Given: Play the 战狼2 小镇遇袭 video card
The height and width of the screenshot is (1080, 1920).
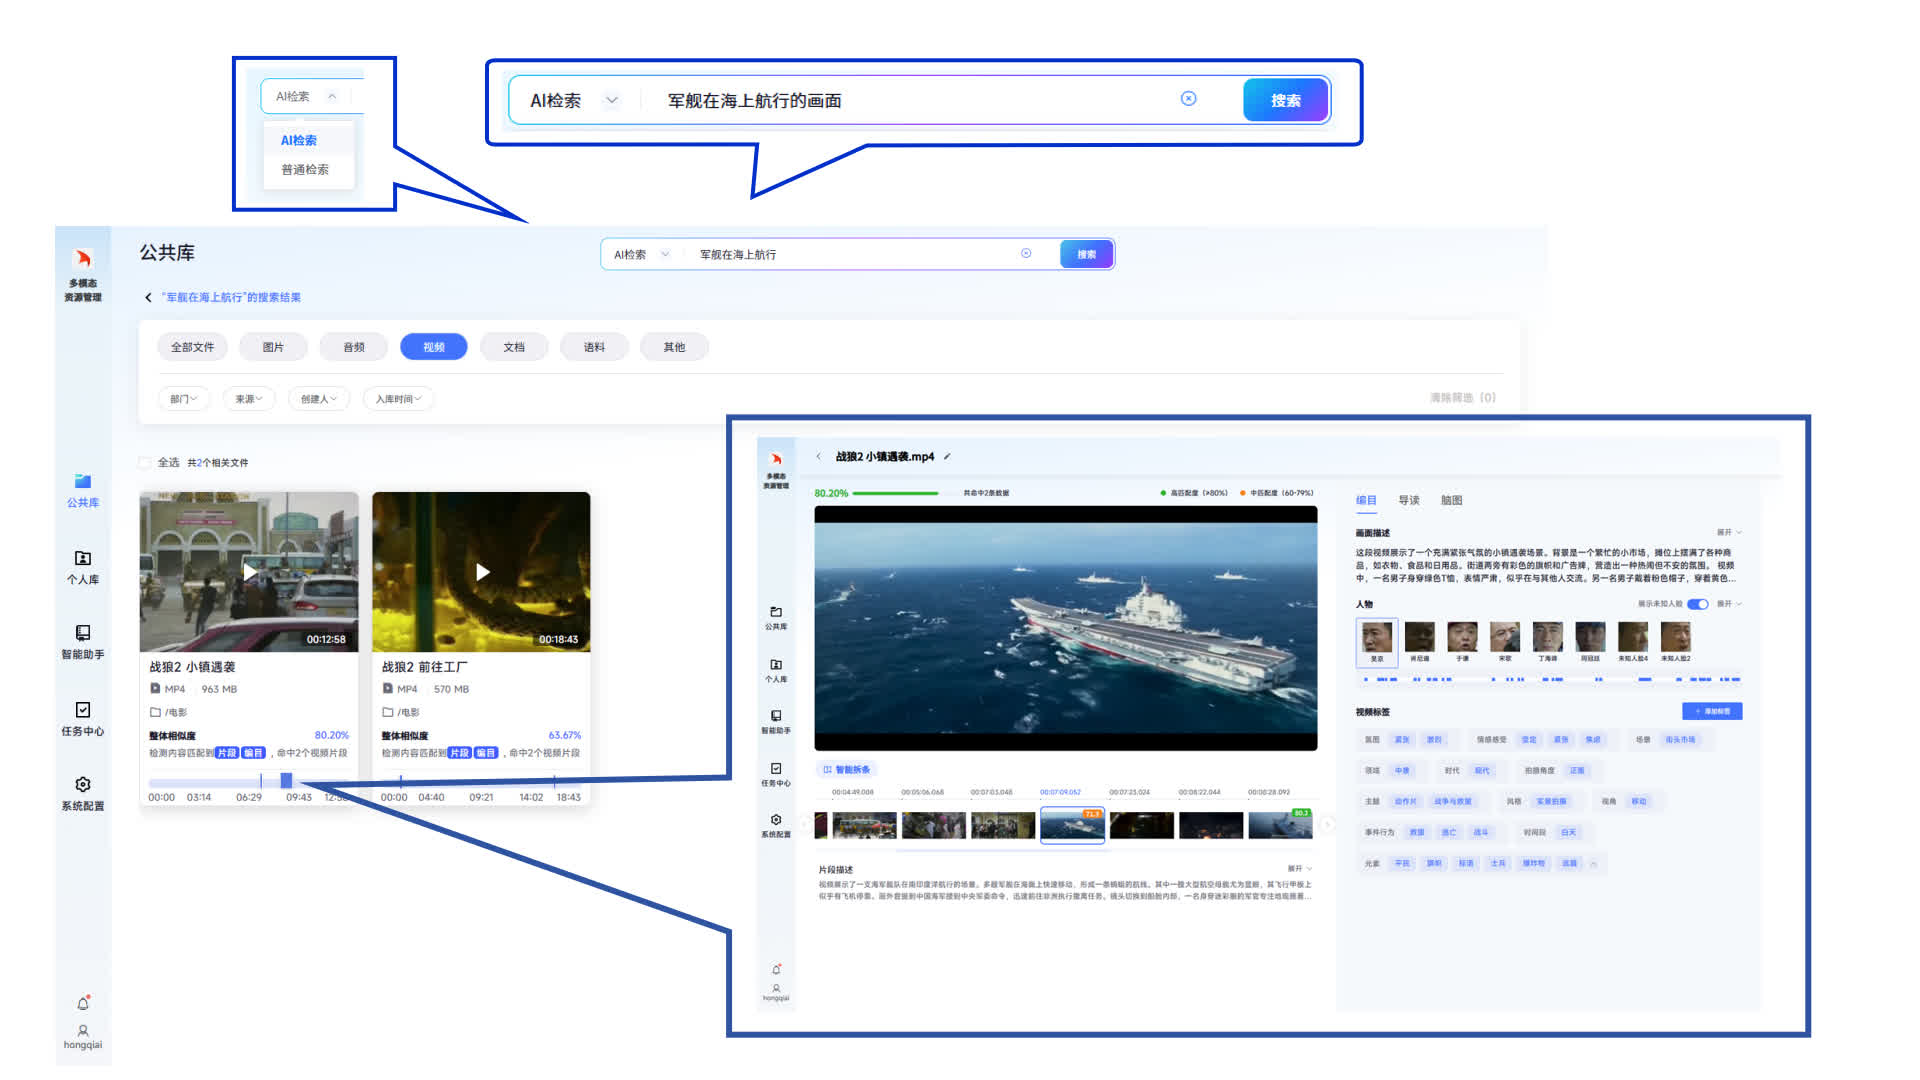Looking at the screenshot, I should [x=250, y=572].
